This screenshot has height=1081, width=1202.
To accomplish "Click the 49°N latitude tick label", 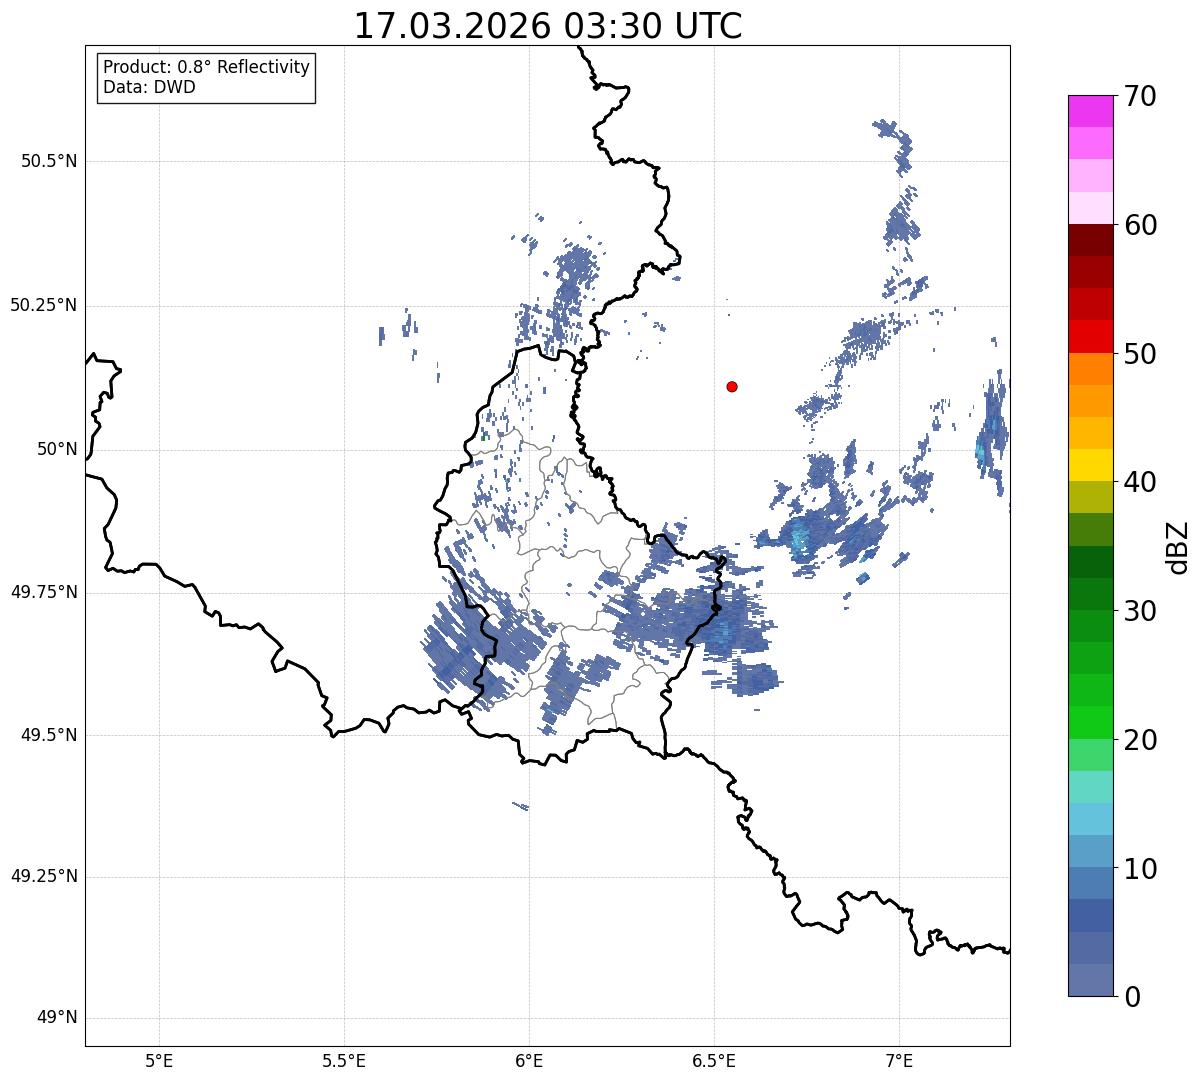I will (x=57, y=1017).
